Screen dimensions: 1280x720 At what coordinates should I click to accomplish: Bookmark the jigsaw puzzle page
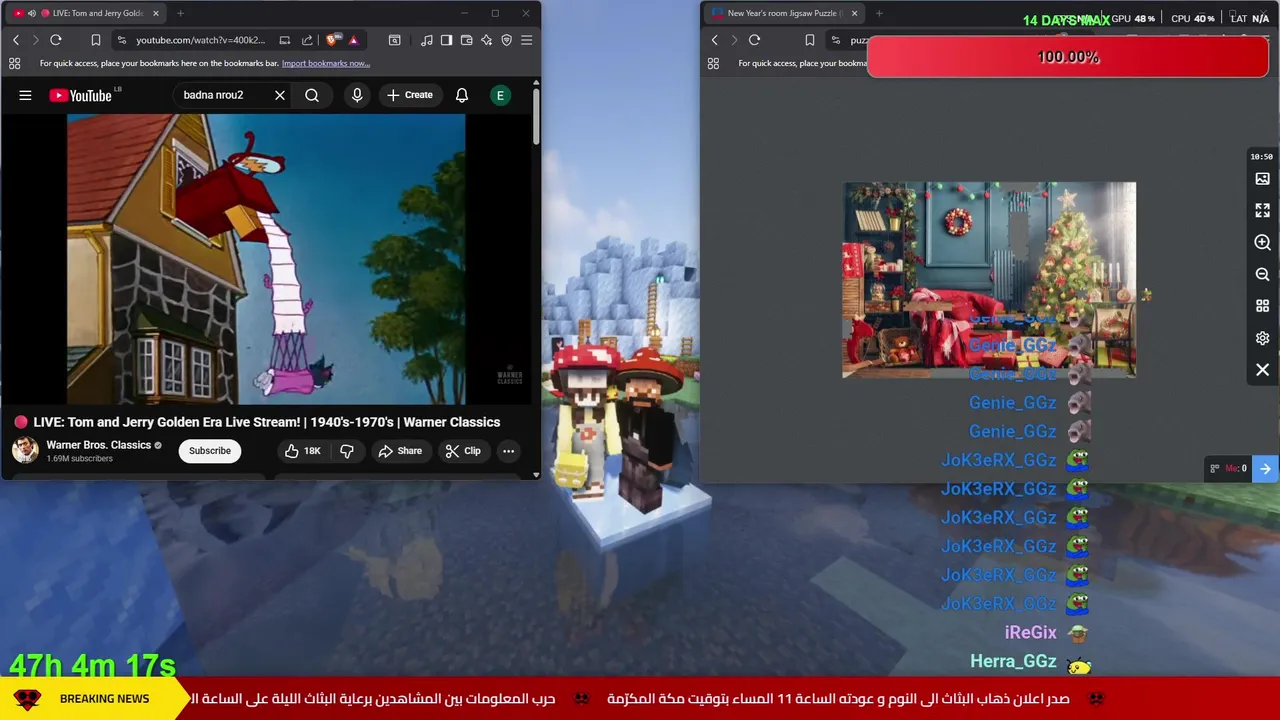(x=810, y=40)
